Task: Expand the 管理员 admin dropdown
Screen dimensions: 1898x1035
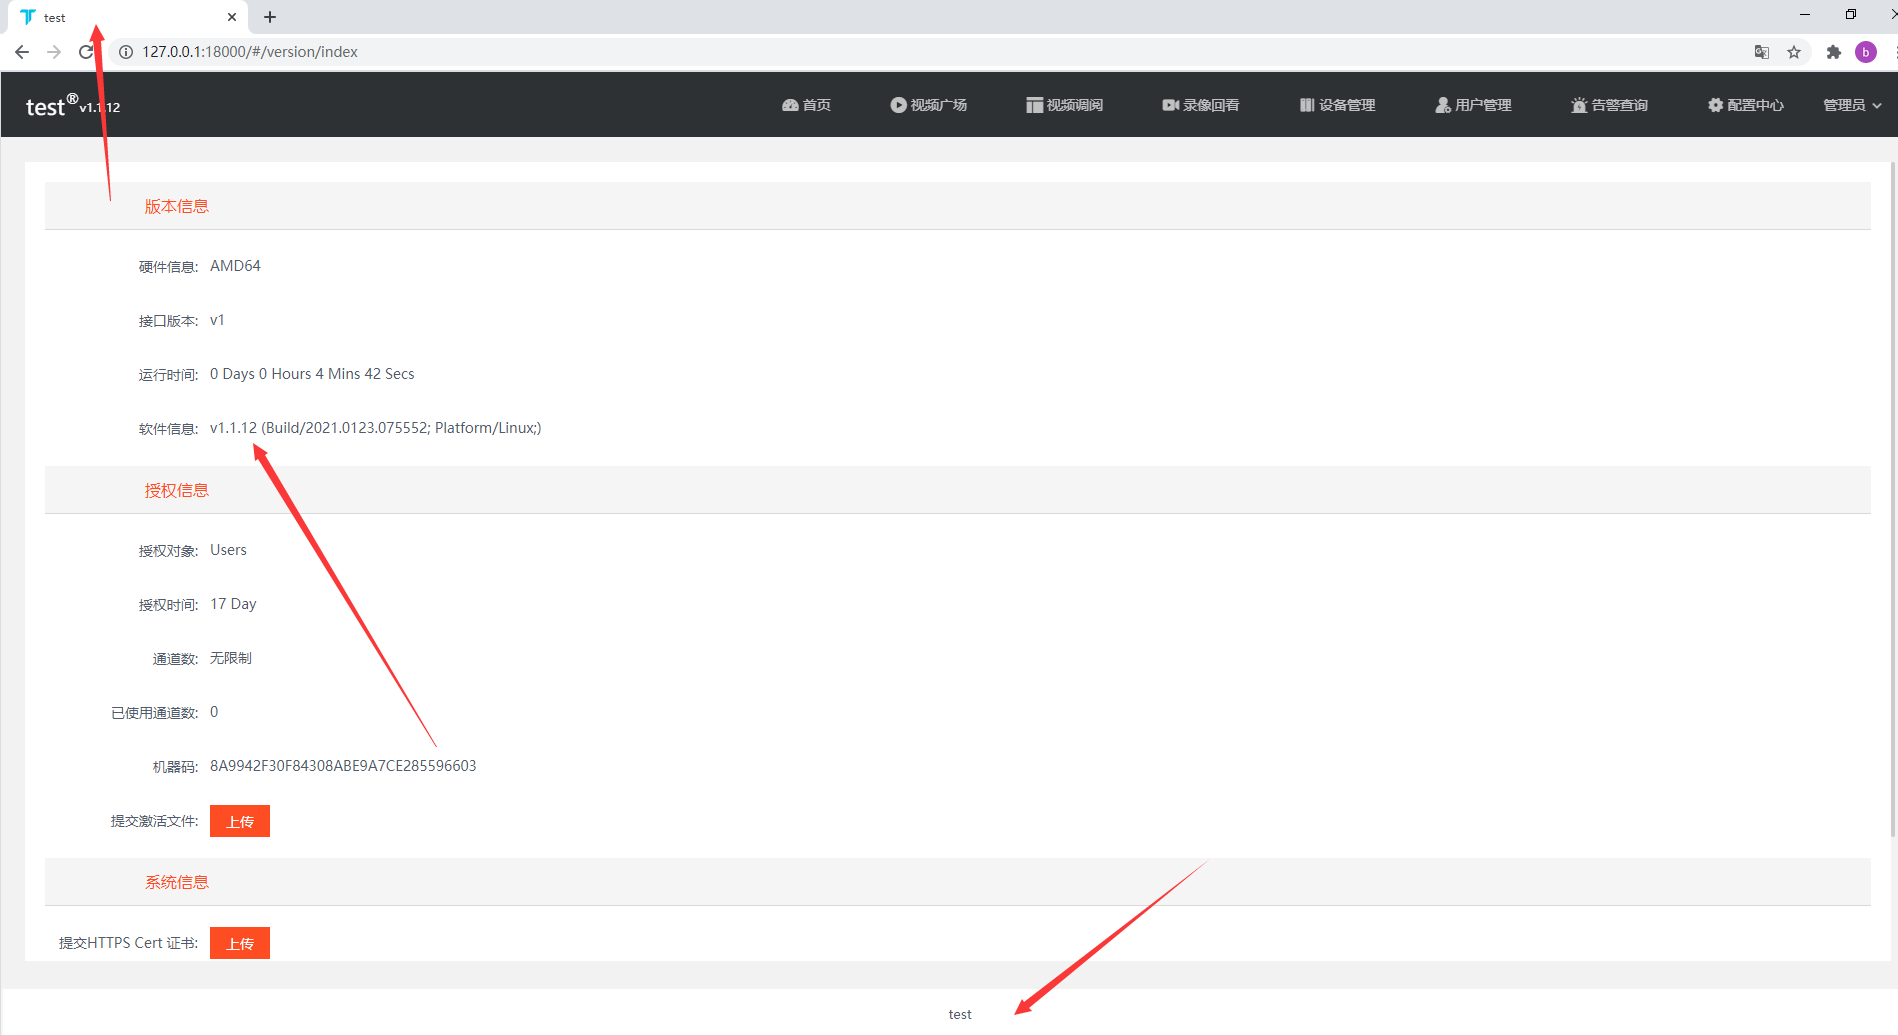Action: (1851, 105)
